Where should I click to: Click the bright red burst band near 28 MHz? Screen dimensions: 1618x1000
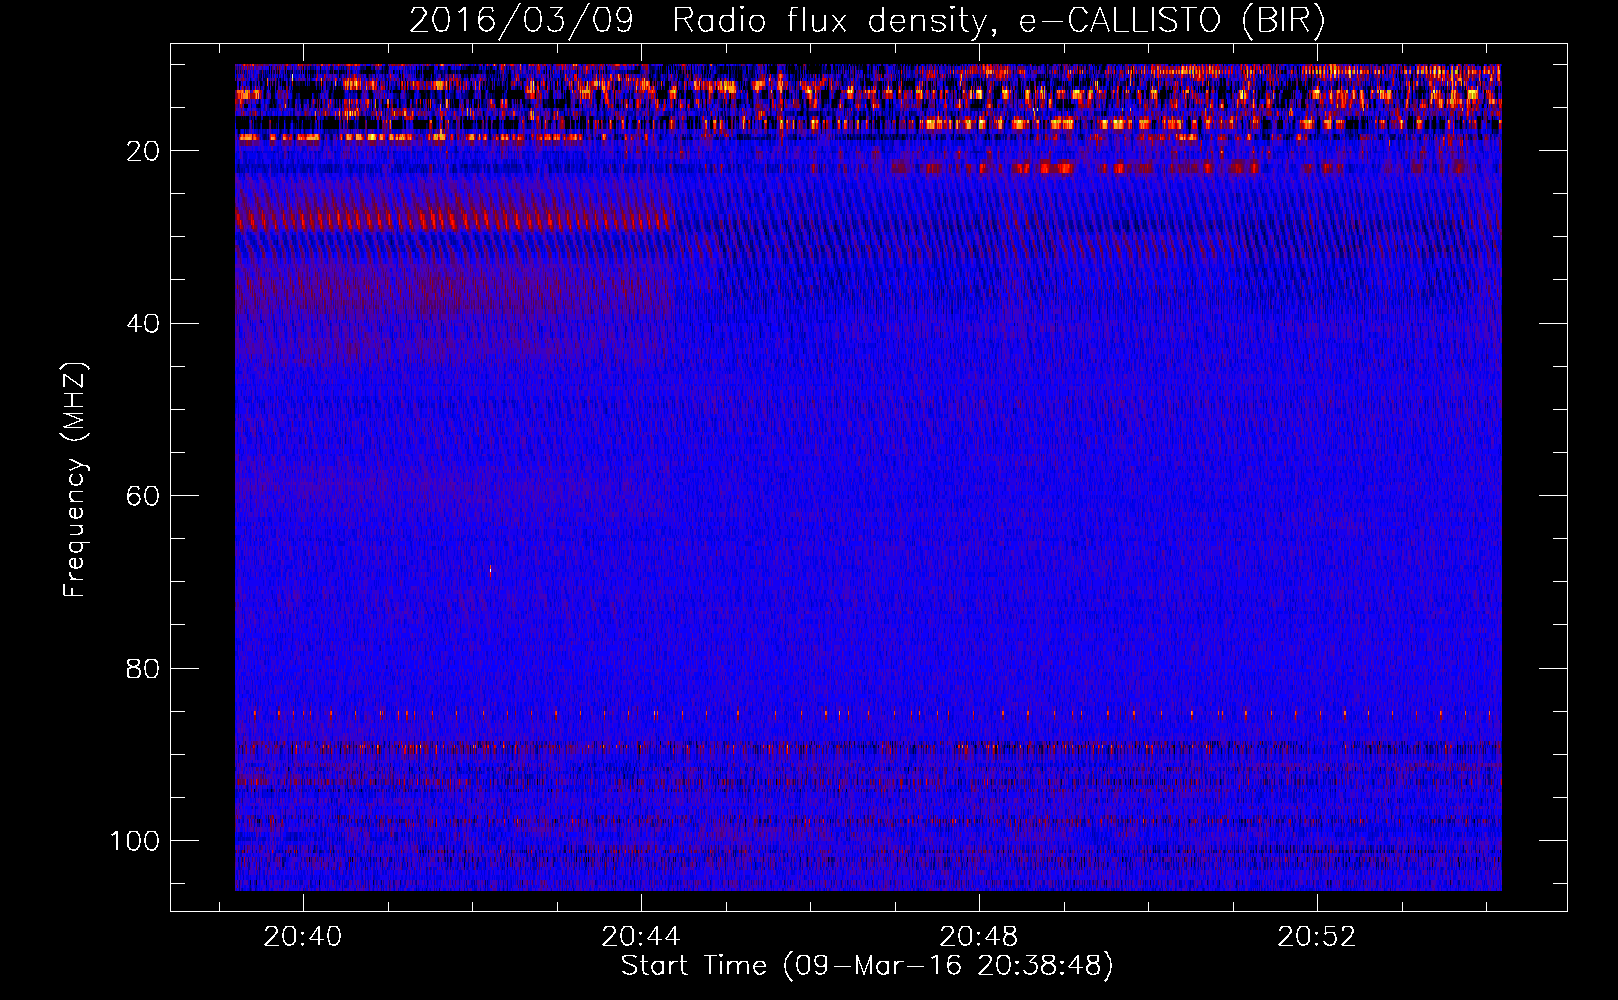454,219
